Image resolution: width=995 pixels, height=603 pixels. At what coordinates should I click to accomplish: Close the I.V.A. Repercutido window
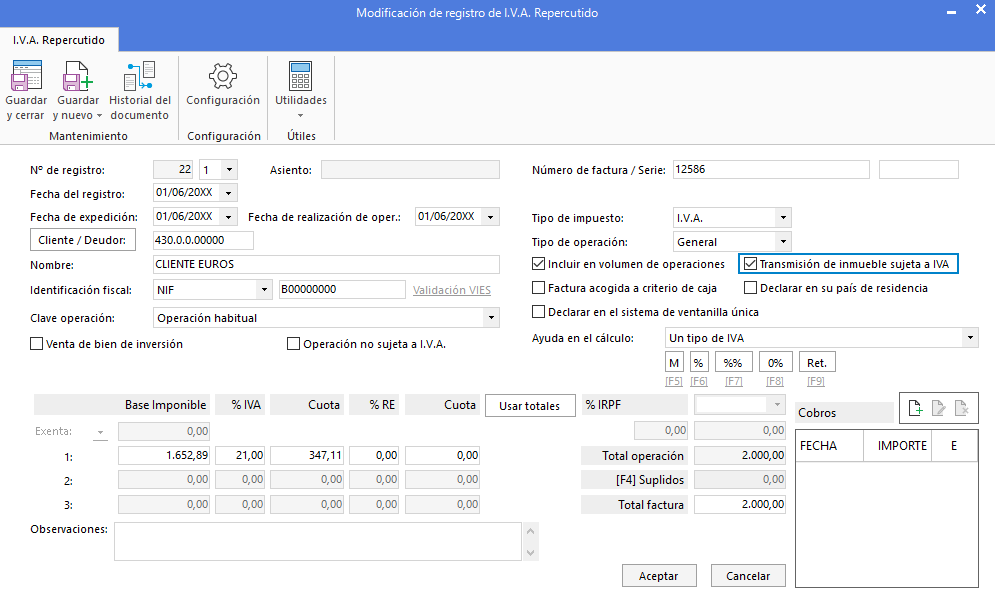(980, 10)
